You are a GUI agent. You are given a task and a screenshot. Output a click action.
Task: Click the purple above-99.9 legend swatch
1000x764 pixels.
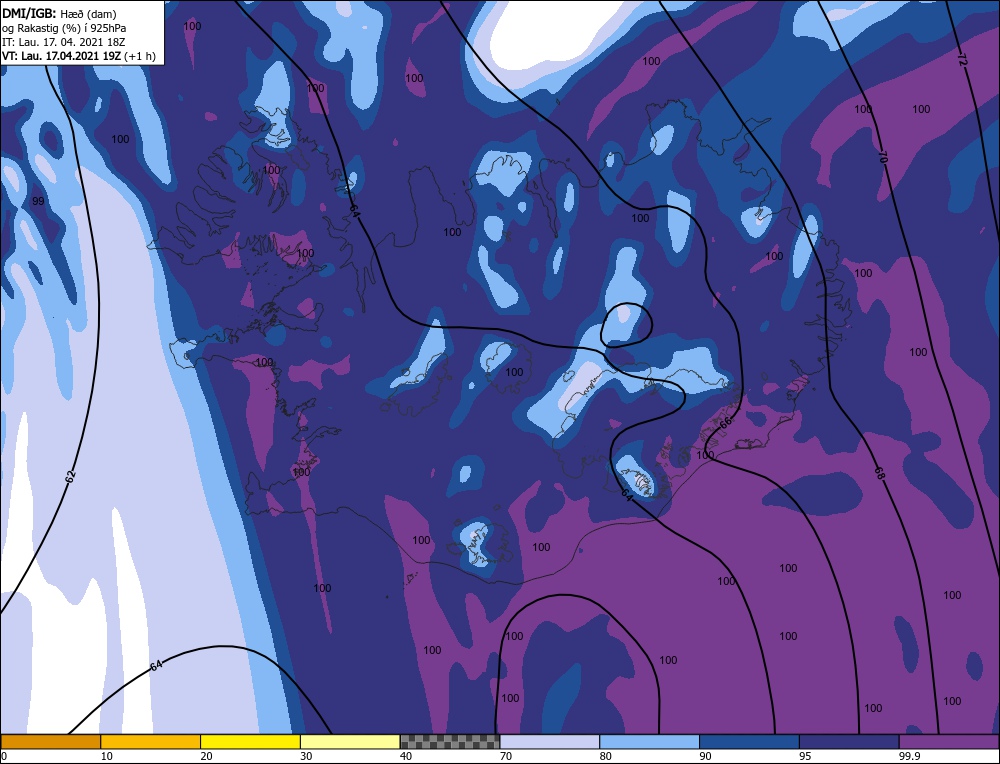point(949,741)
